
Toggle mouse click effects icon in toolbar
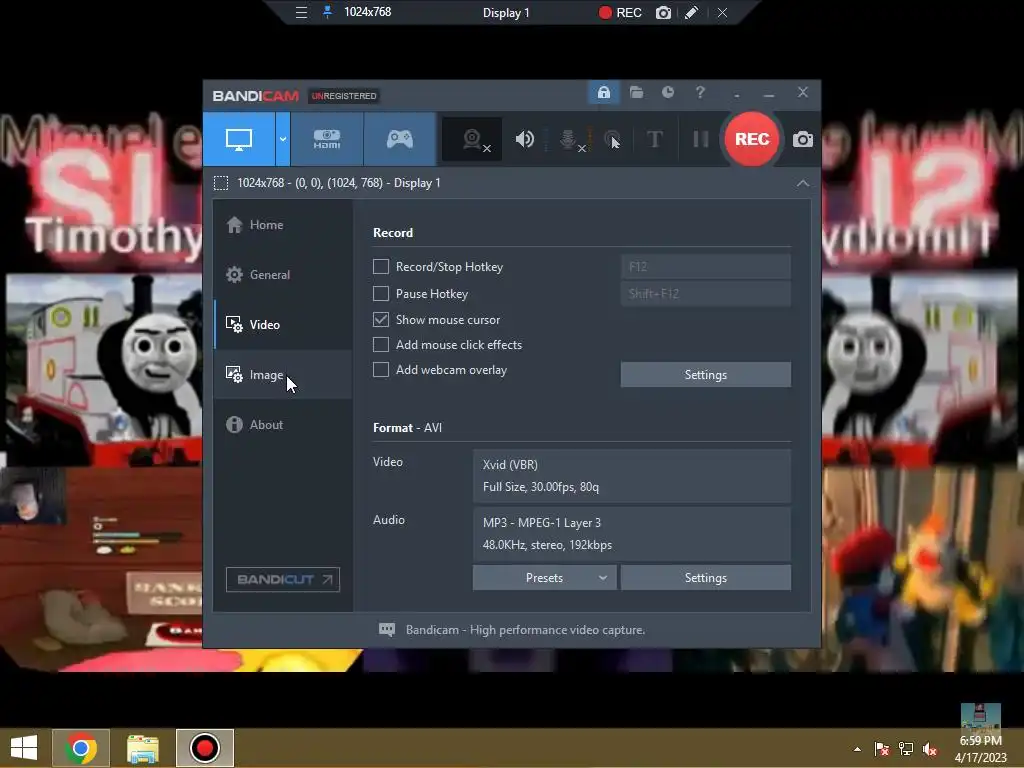612,139
